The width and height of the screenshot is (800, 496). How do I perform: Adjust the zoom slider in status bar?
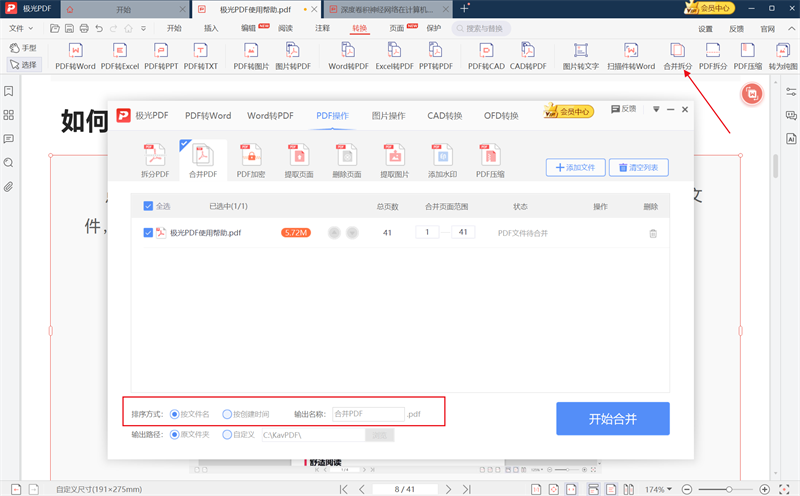(729, 489)
